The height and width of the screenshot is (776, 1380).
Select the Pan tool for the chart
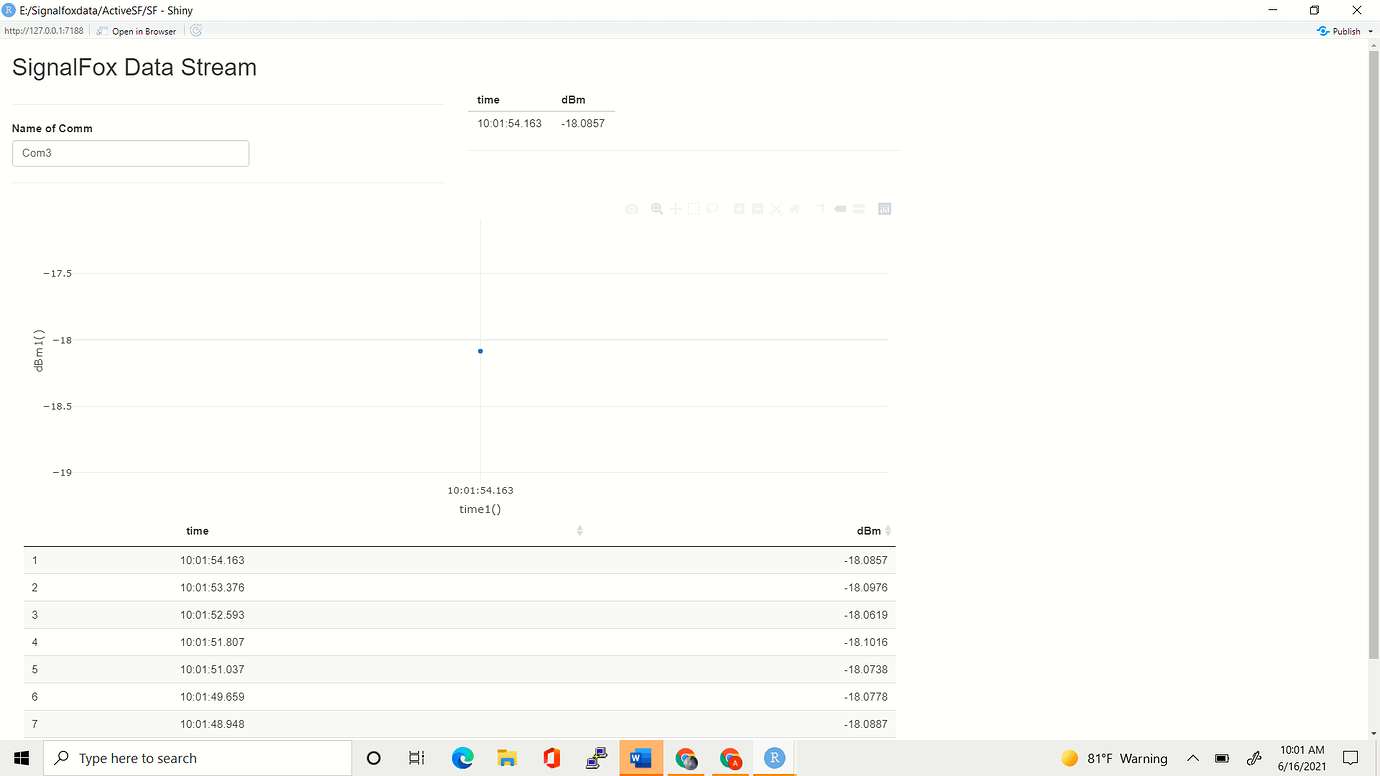click(x=675, y=208)
